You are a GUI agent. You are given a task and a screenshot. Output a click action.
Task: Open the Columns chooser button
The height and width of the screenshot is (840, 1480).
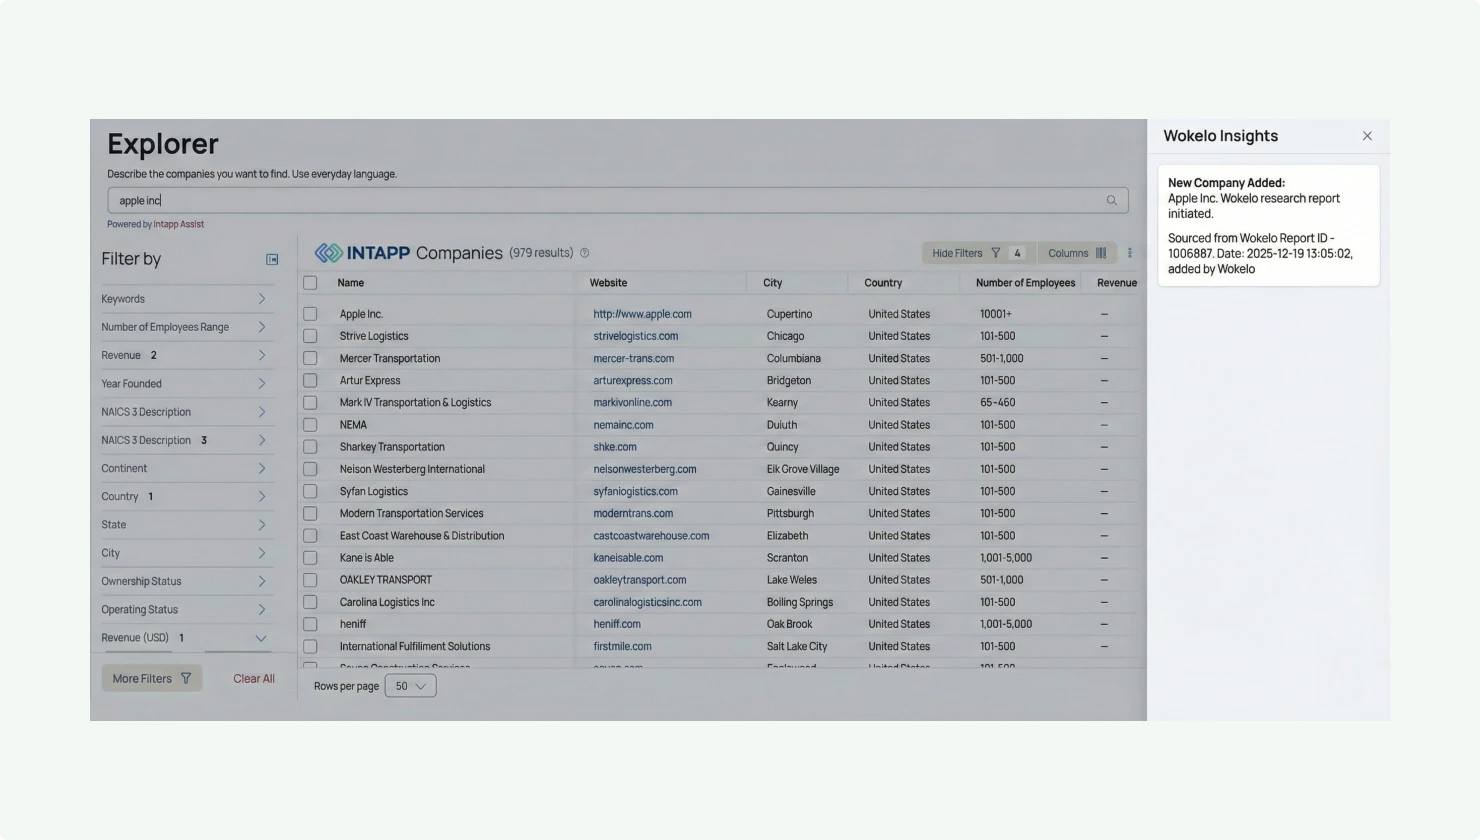pyautogui.click(x=1077, y=253)
